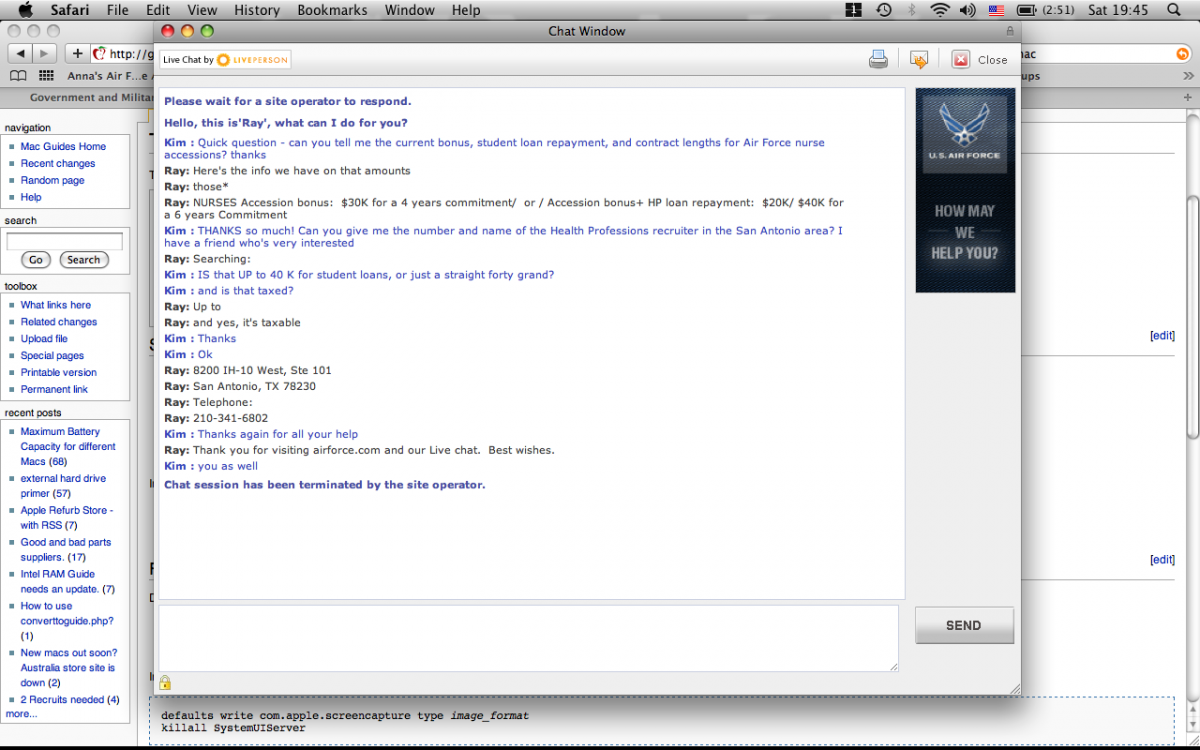1200x750 pixels.
Task: Show Top Sites grid icon
Action: click(x=46, y=76)
